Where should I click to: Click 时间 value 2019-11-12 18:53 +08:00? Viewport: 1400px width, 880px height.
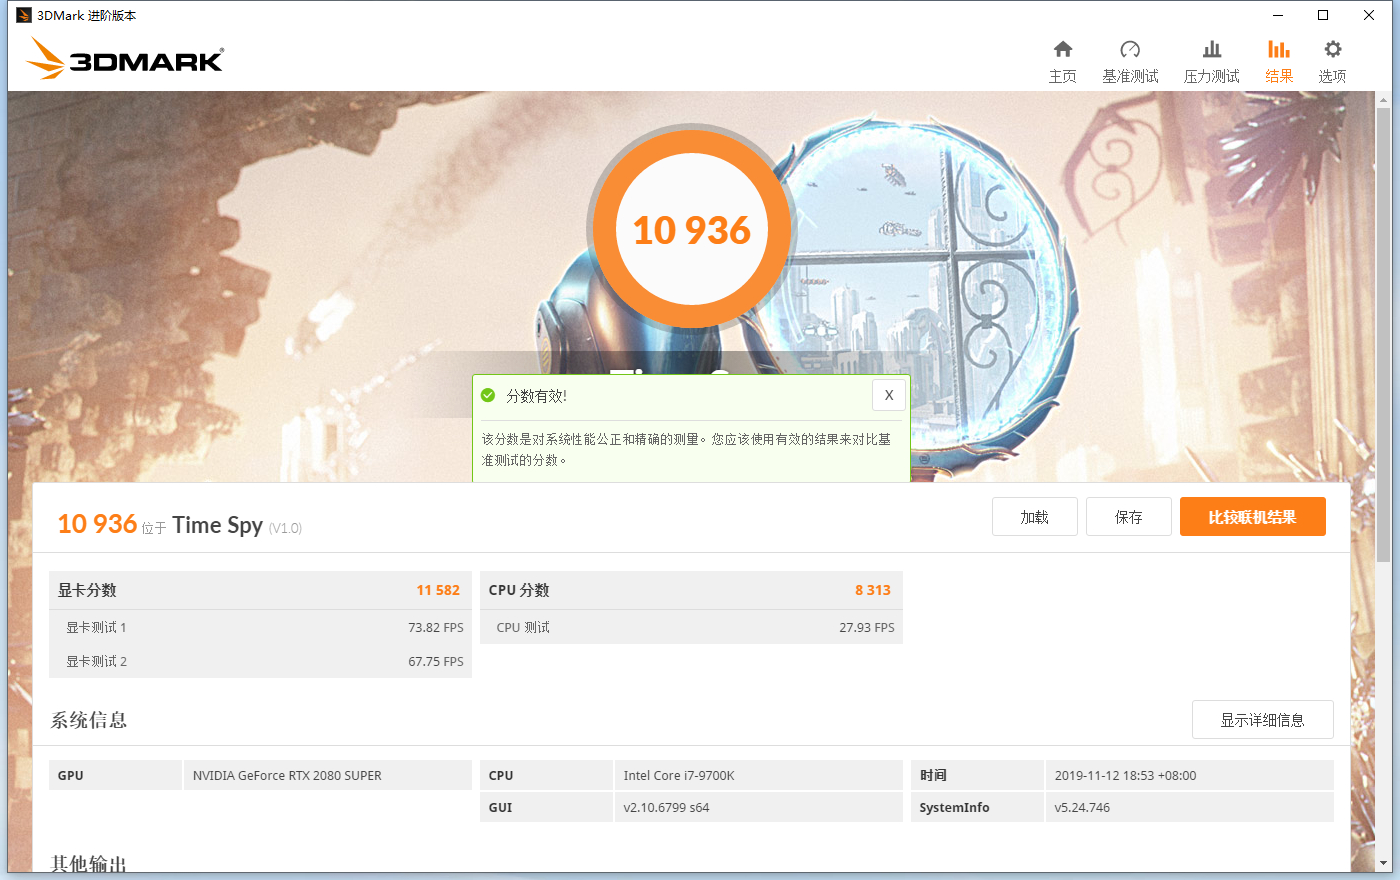1125,775
